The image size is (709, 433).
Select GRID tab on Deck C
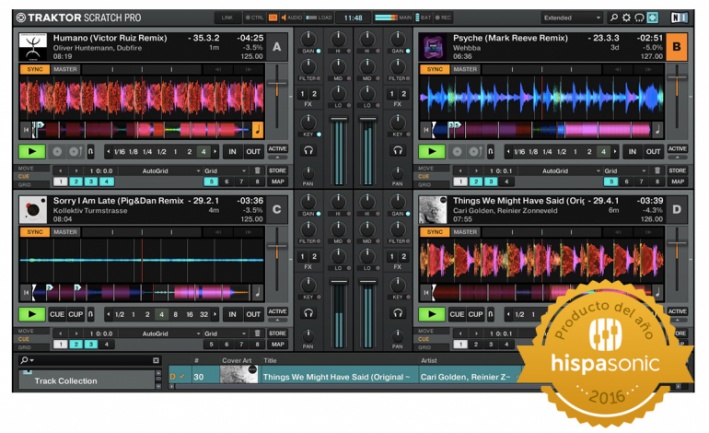(x=24, y=347)
